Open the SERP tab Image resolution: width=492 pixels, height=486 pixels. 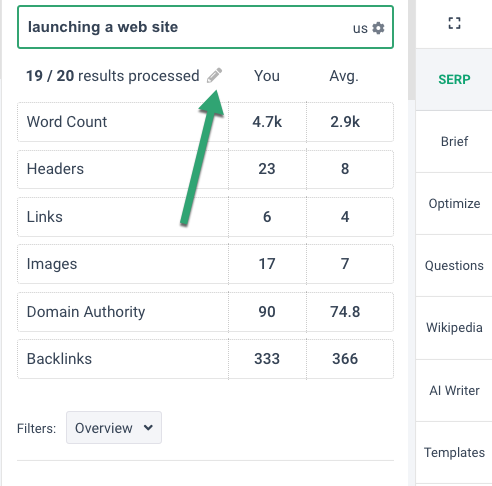[x=454, y=79]
